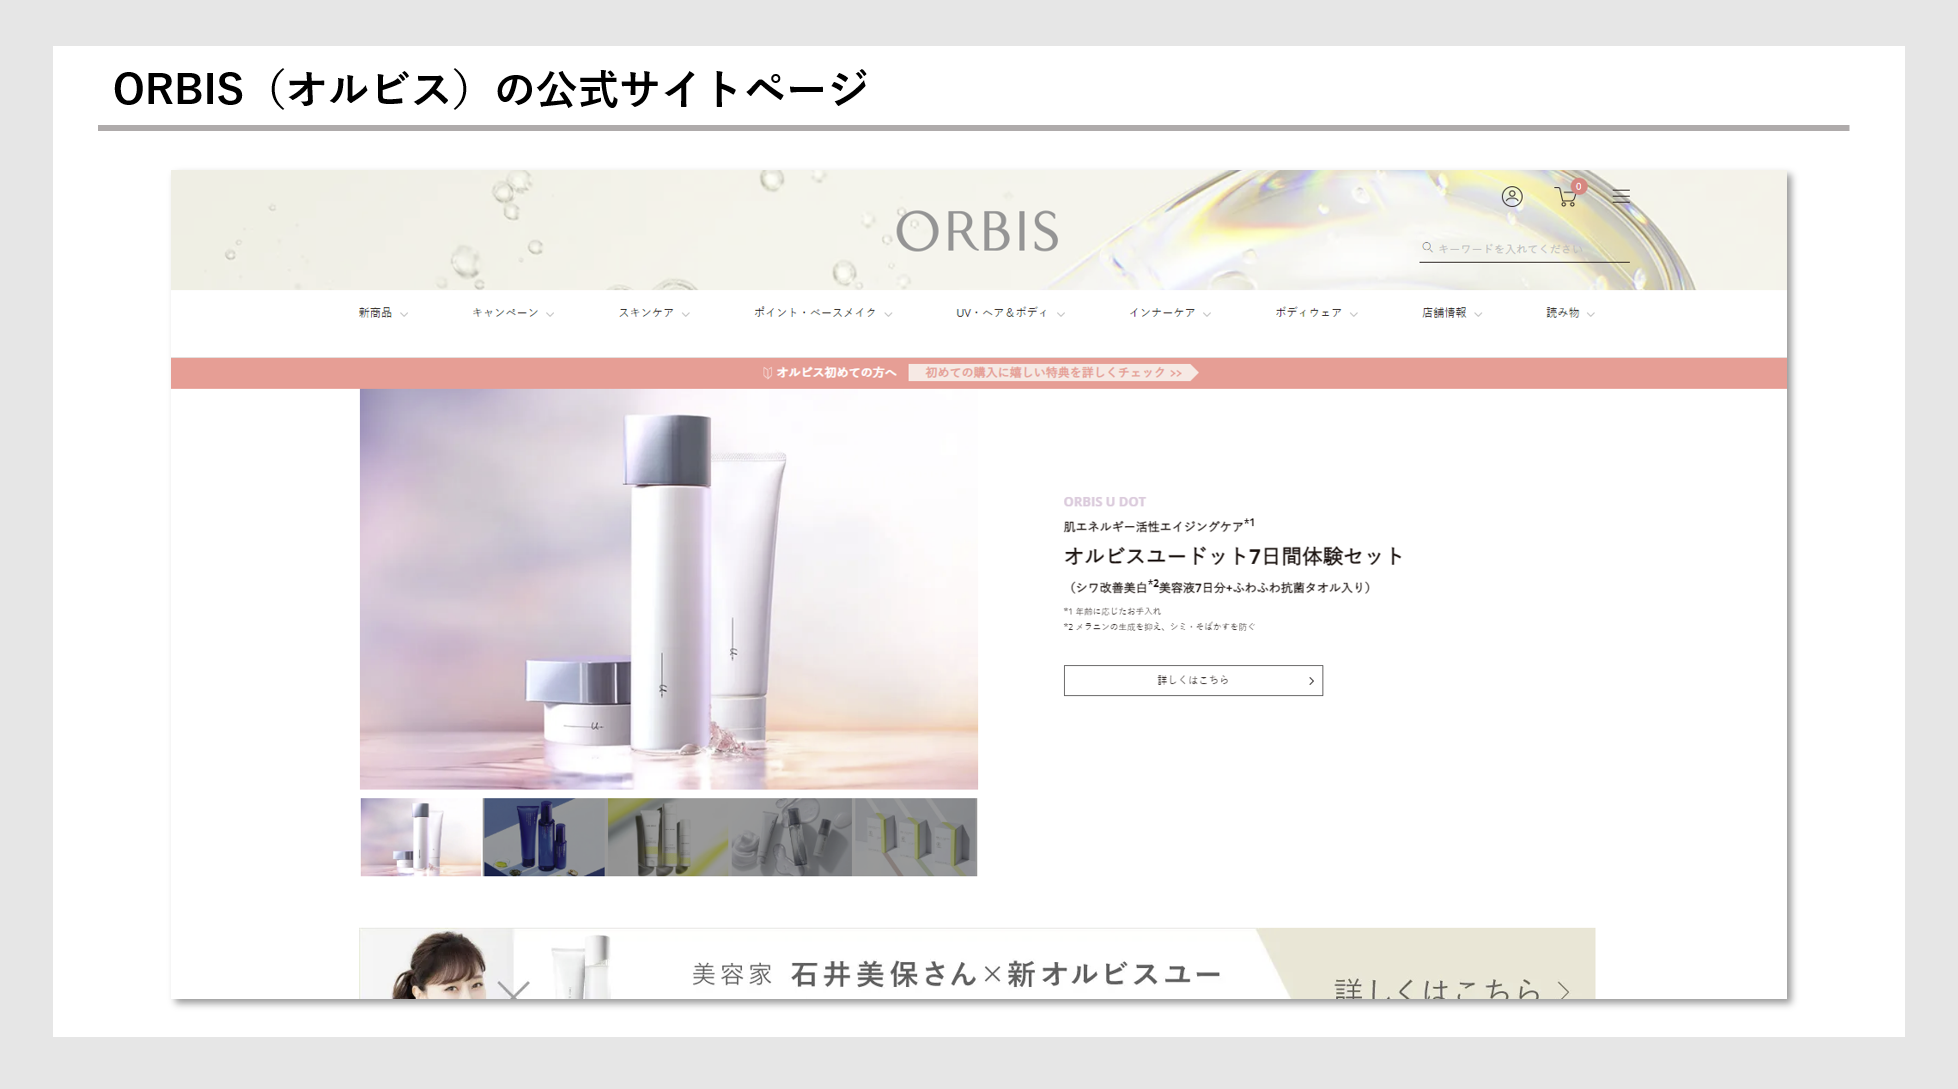This screenshot has height=1089, width=1958.
Task: Select the gray bottles fourth carousel thumbnail
Action: point(791,837)
